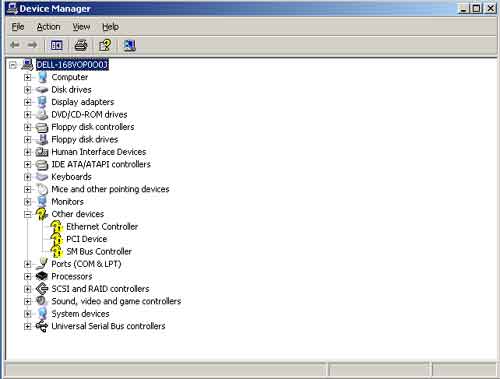The width and height of the screenshot is (500, 379).
Task: Click the Human Interface Devices icon
Action: coord(42,152)
